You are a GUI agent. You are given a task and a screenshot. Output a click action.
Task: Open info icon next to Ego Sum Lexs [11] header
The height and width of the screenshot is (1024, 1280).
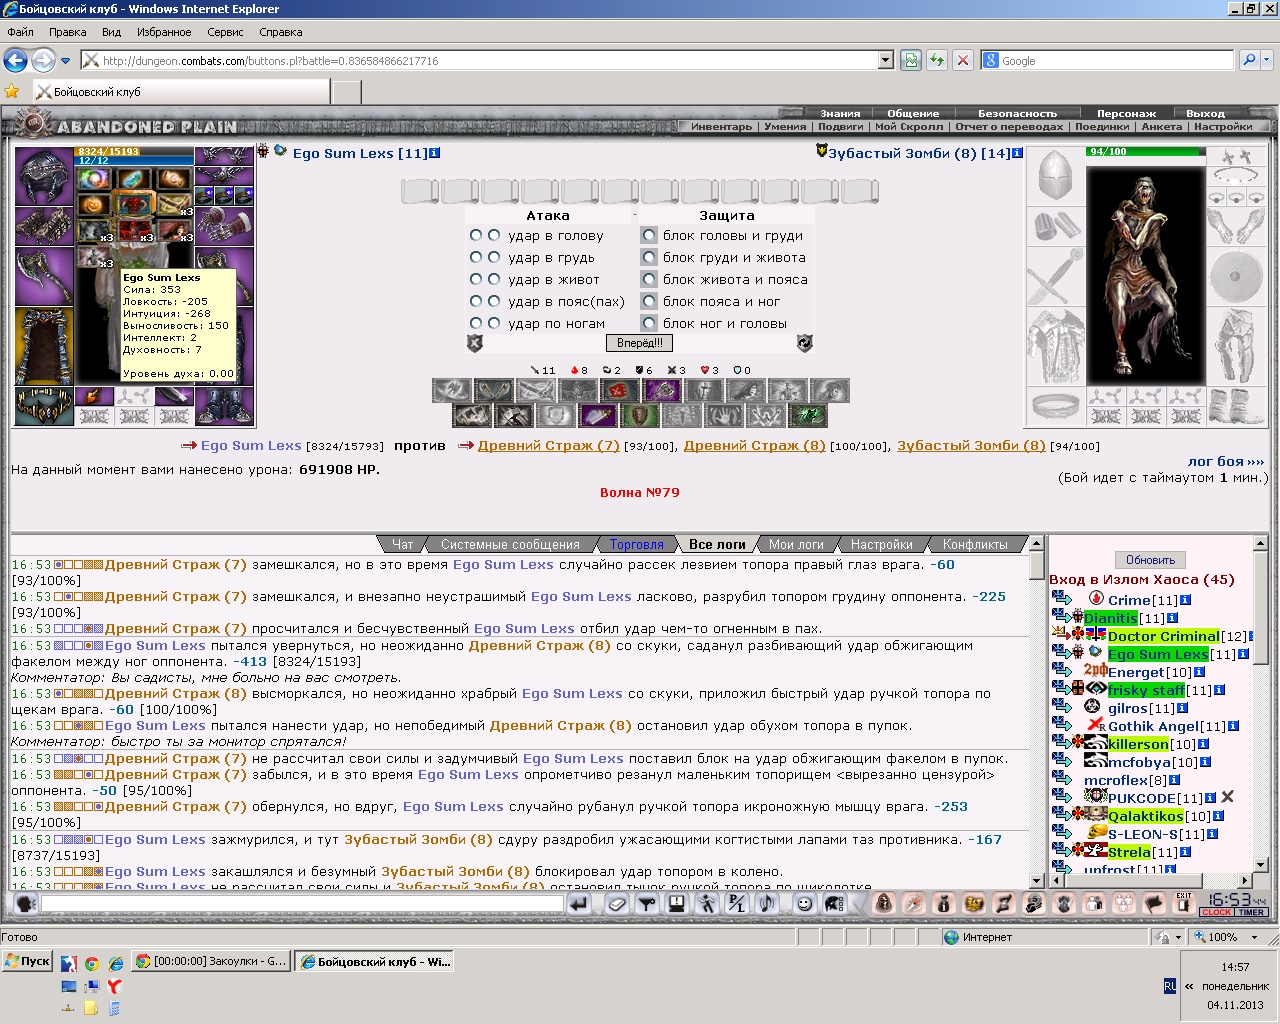click(x=434, y=153)
